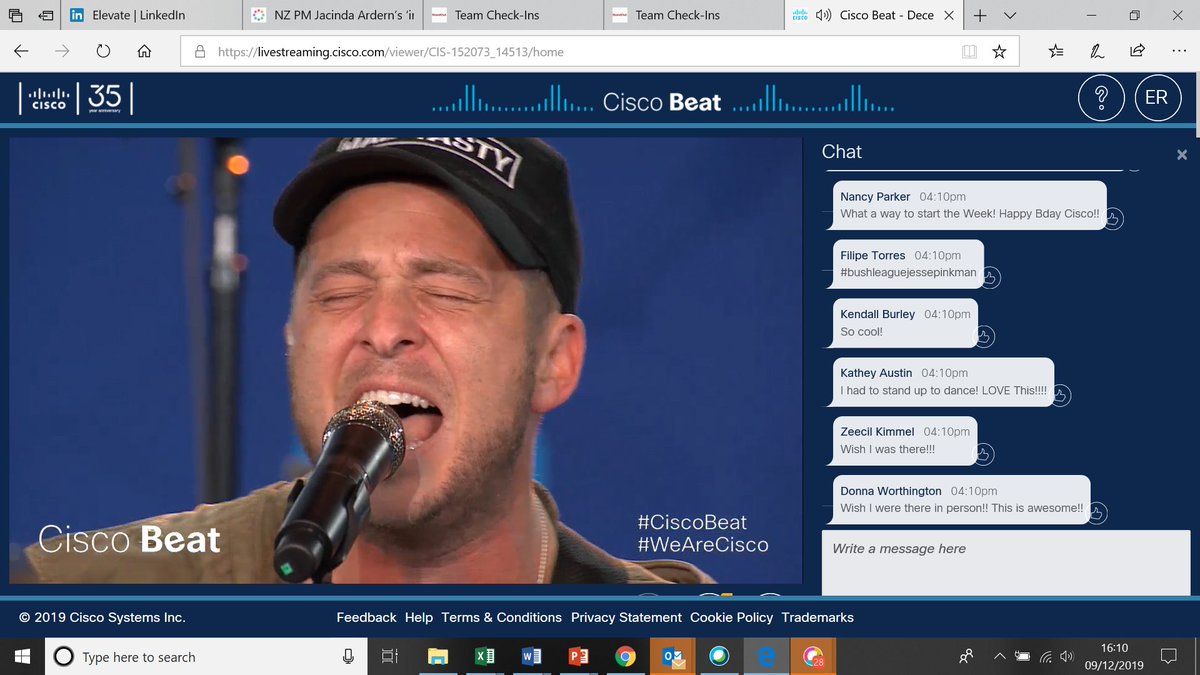
Task: Like Donna Worthington's chat message
Action: 1097,514
